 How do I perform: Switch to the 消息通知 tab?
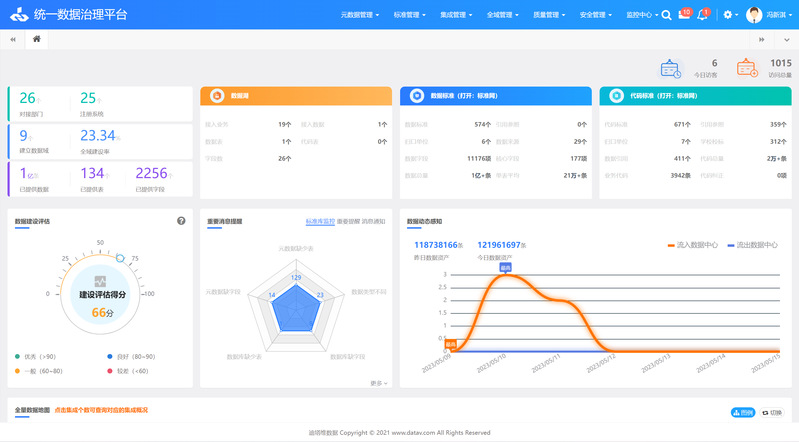(373, 221)
